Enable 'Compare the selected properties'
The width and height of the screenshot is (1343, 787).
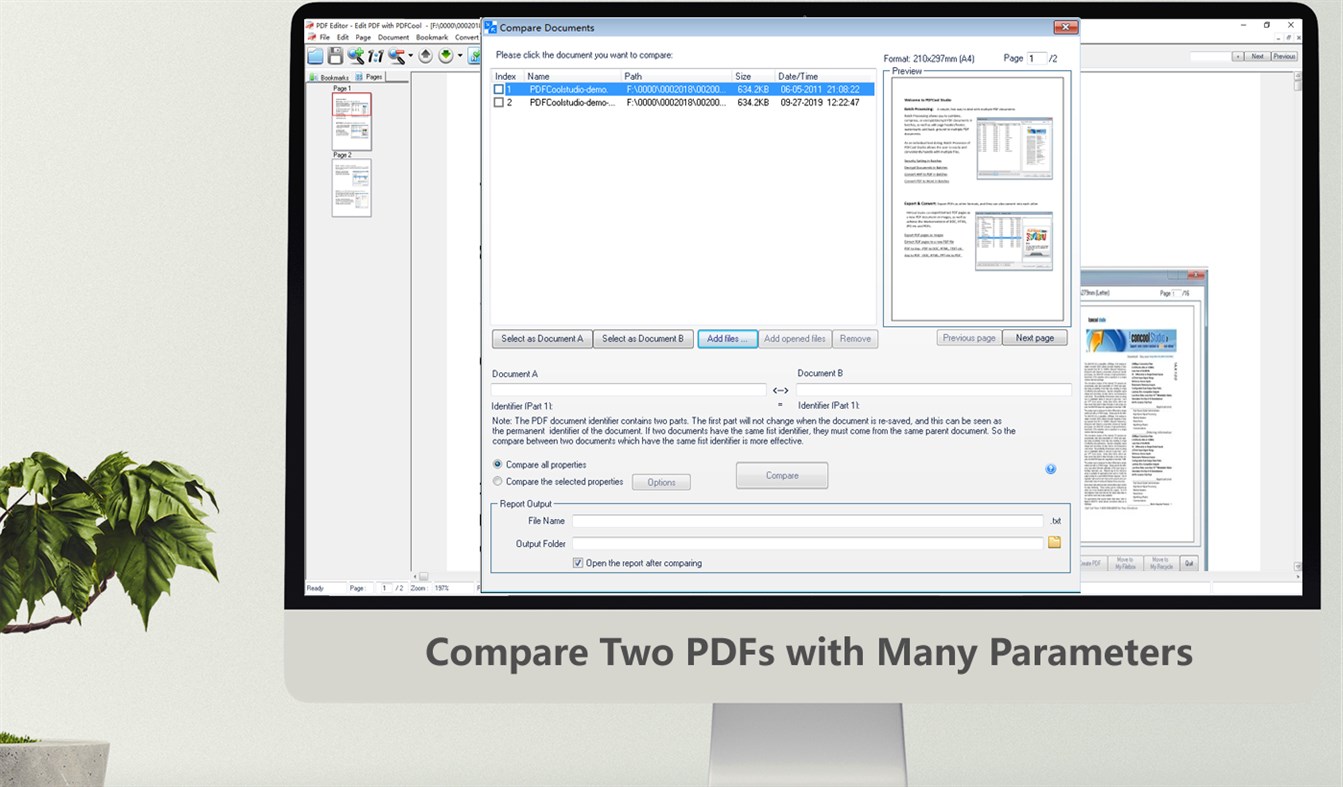(497, 481)
